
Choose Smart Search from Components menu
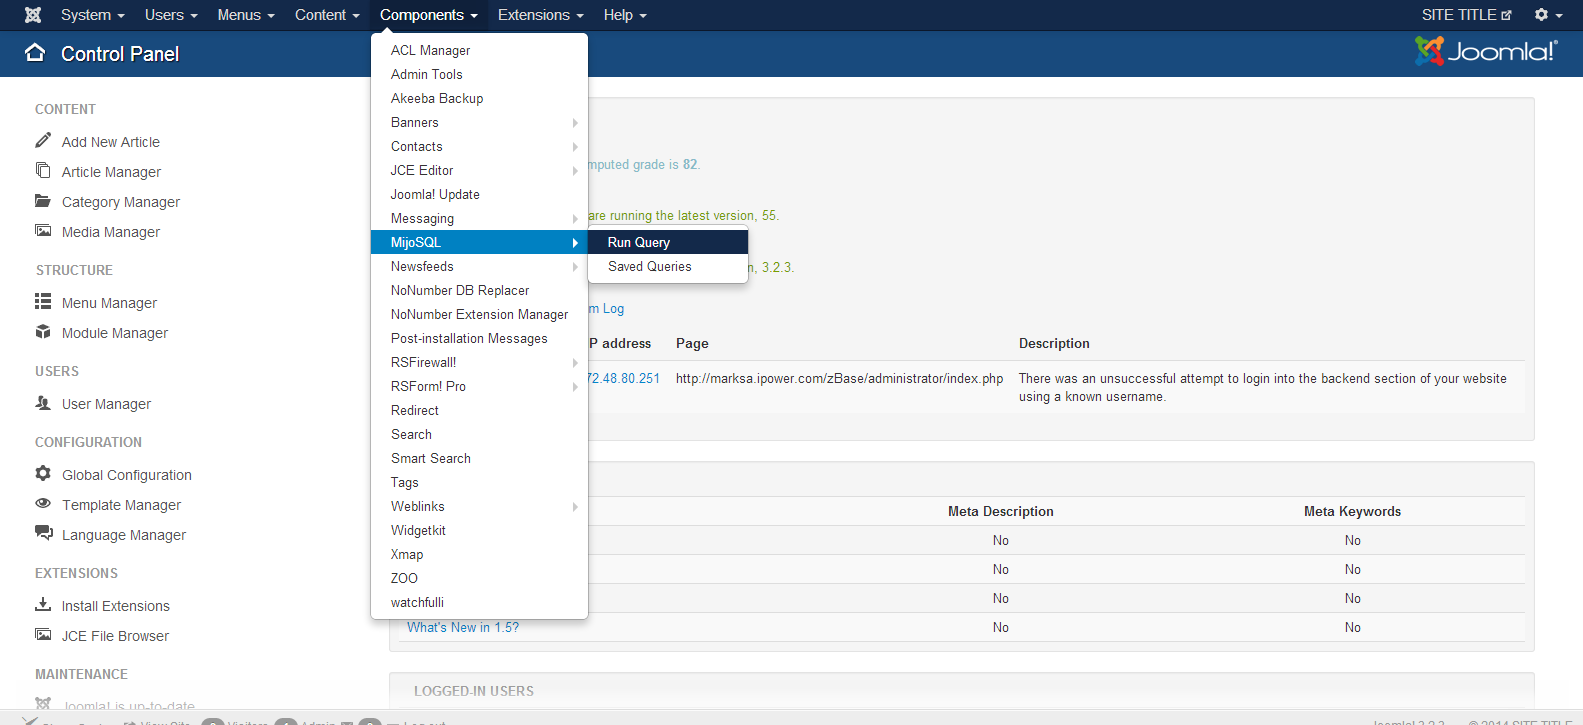(479, 458)
